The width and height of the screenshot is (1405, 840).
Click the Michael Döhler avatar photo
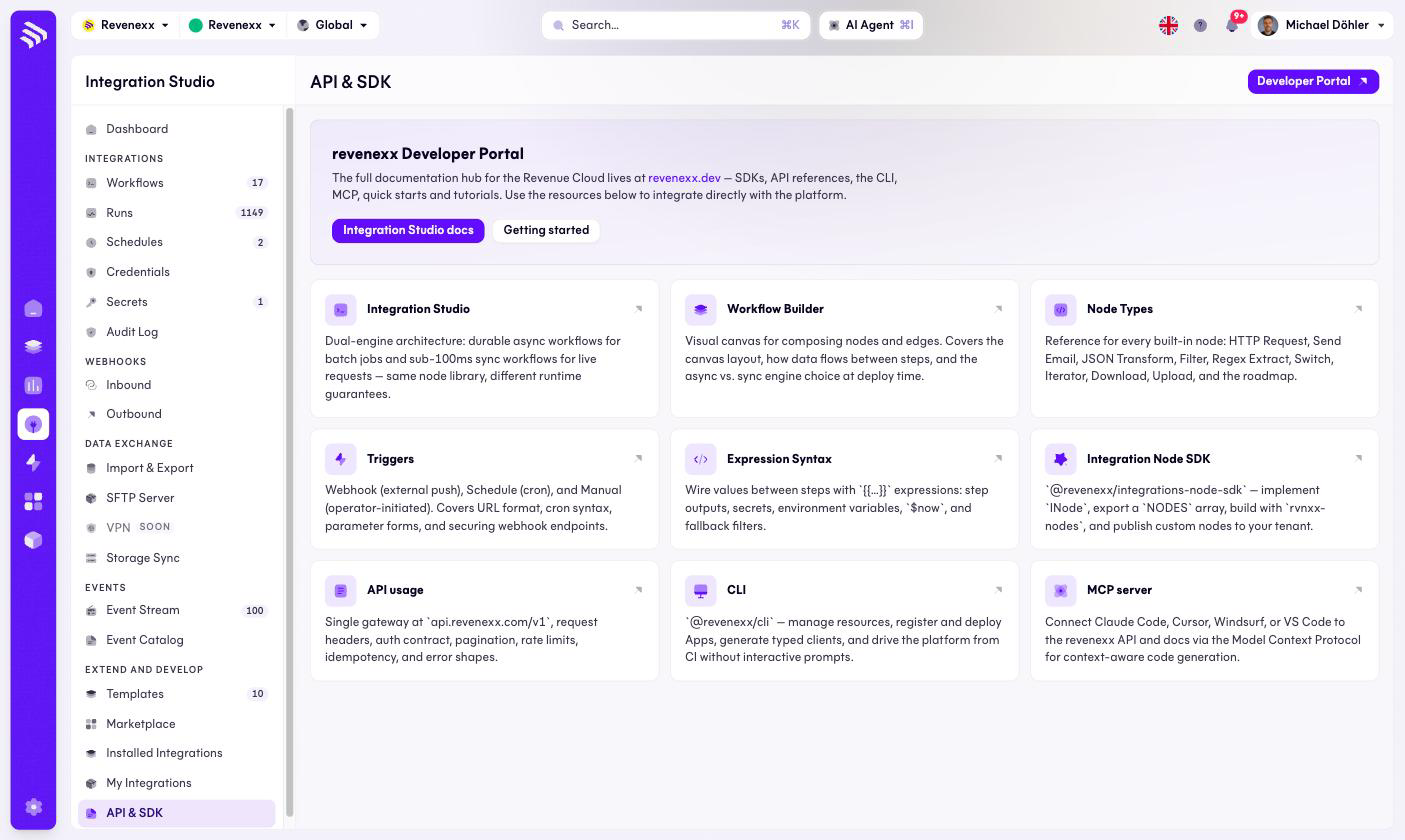click(x=1268, y=25)
